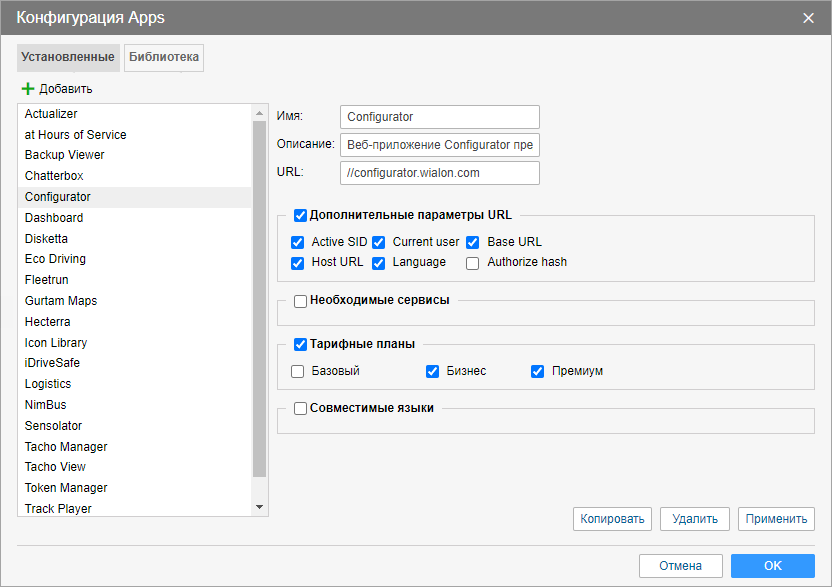Confirm the dialog with OK
Viewport: 832px width, 587px height.
[772, 566]
